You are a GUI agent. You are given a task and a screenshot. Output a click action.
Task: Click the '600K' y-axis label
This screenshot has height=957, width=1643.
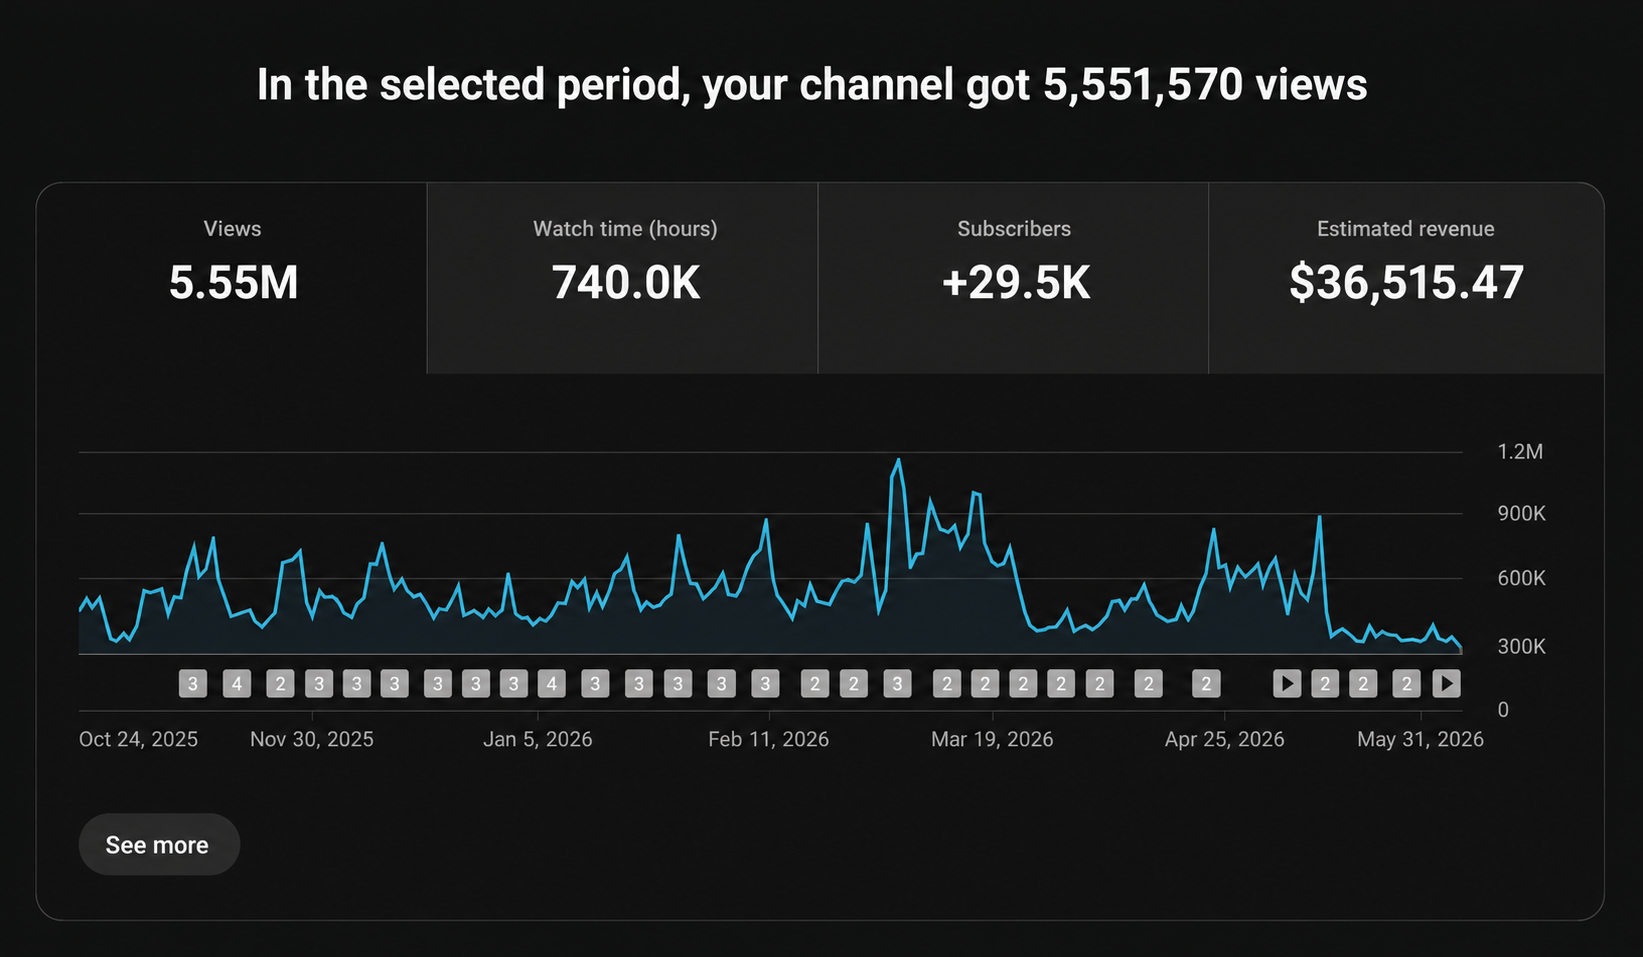pyautogui.click(x=1521, y=579)
